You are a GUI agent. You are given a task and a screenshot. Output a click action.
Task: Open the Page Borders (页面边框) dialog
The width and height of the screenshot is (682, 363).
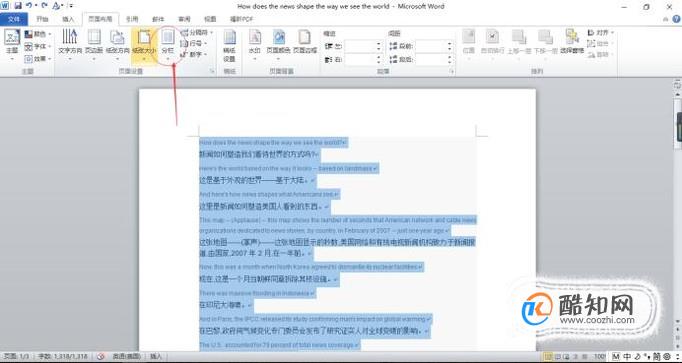pyautogui.click(x=304, y=43)
